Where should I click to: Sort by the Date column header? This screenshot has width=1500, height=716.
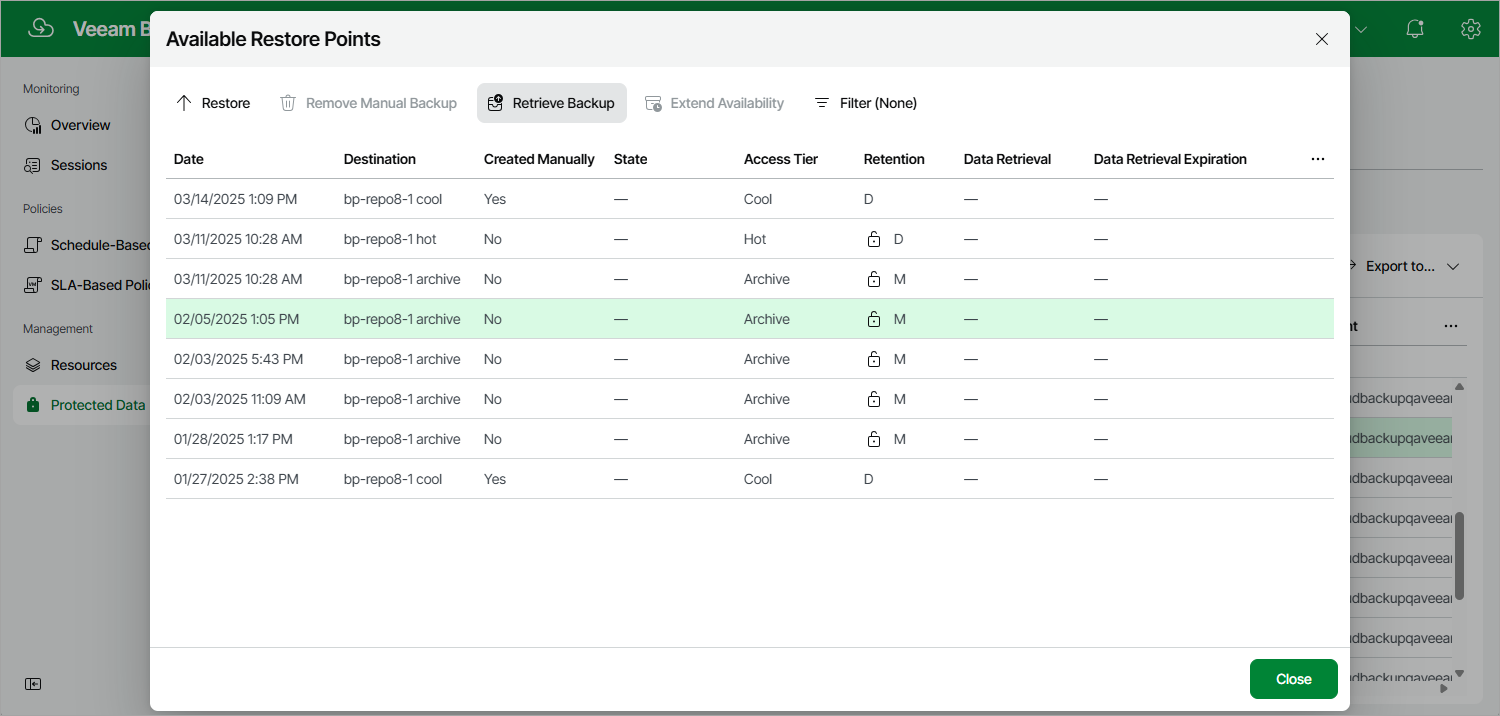click(189, 159)
